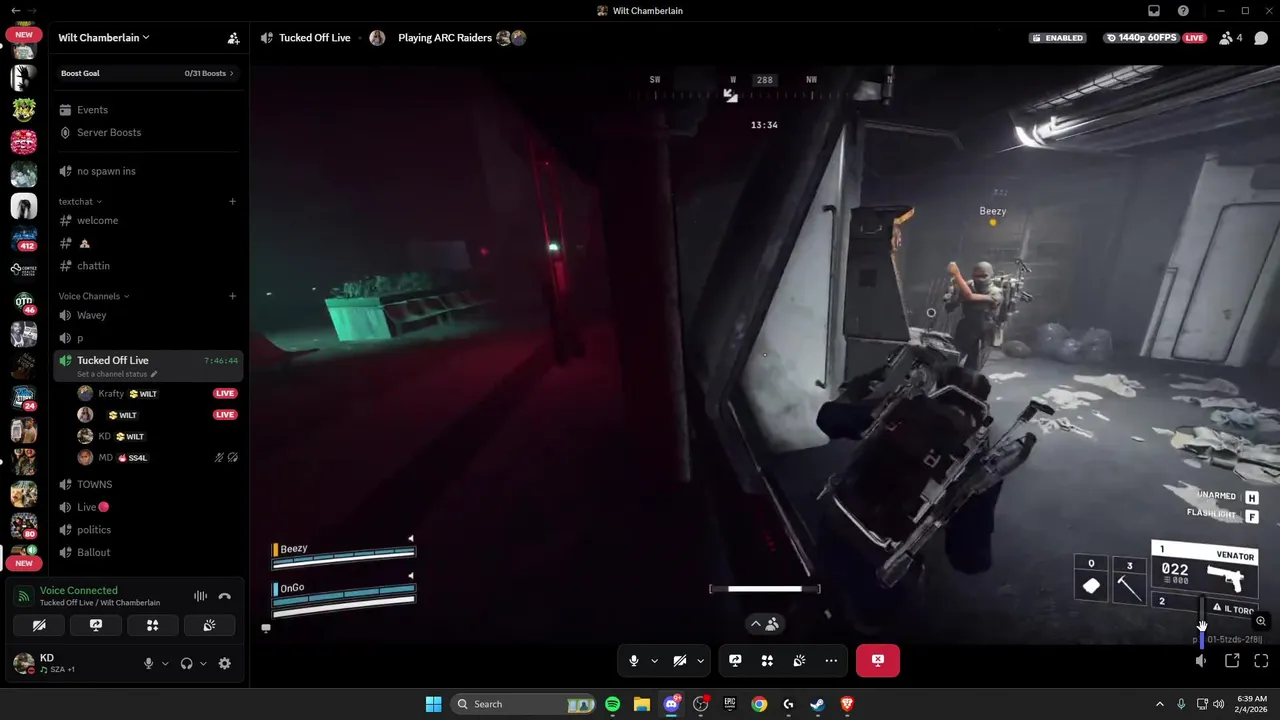The image size is (1280, 720).
Task: Collapse the Voice Channels category
Action: point(93,296)
